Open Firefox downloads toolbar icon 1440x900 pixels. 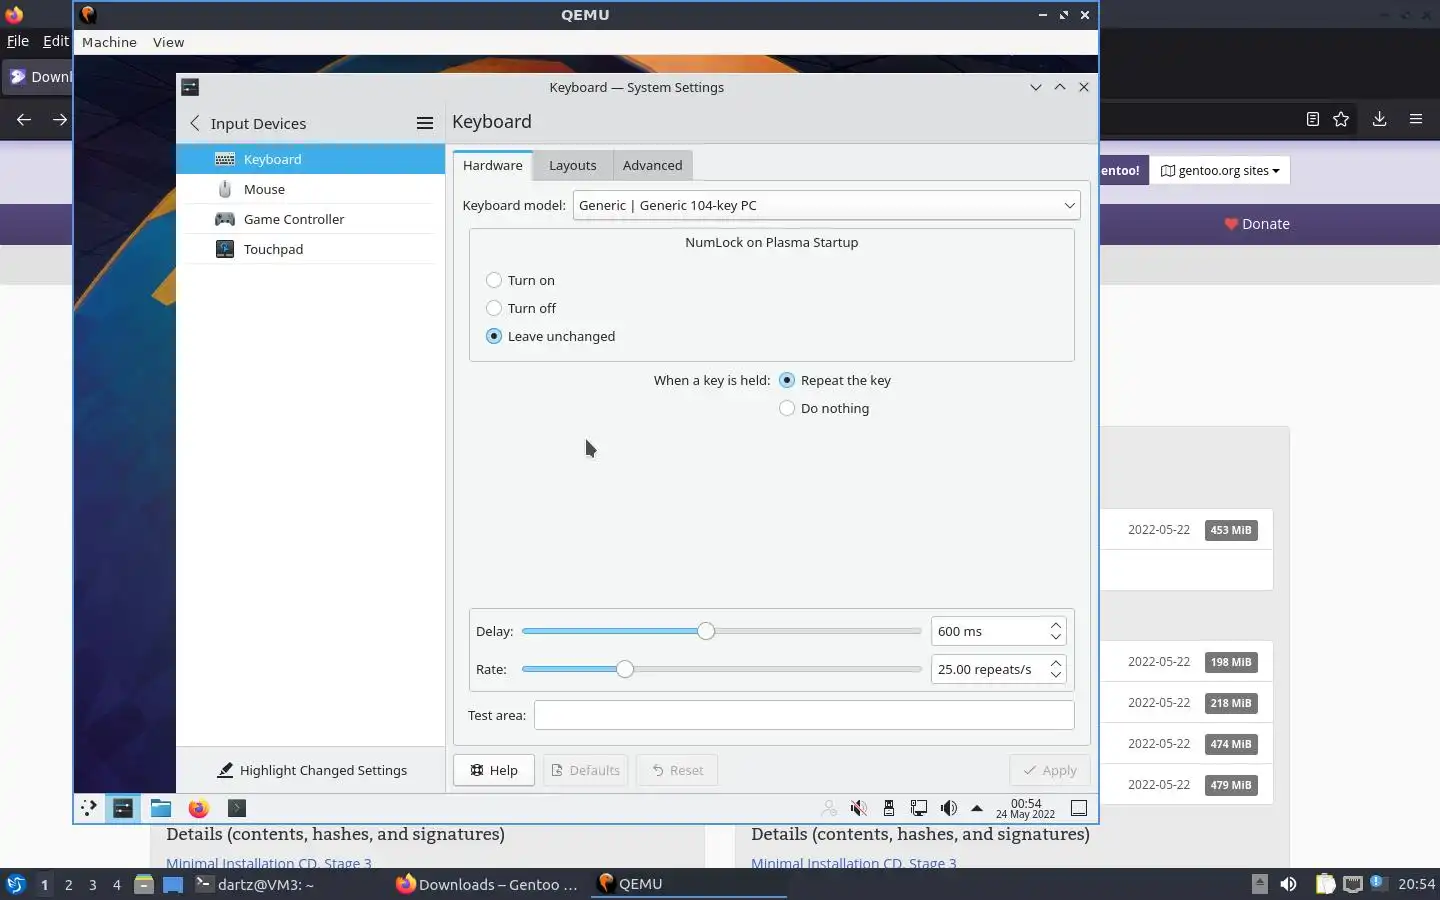pyautogui.click(x=1379, y=119)
